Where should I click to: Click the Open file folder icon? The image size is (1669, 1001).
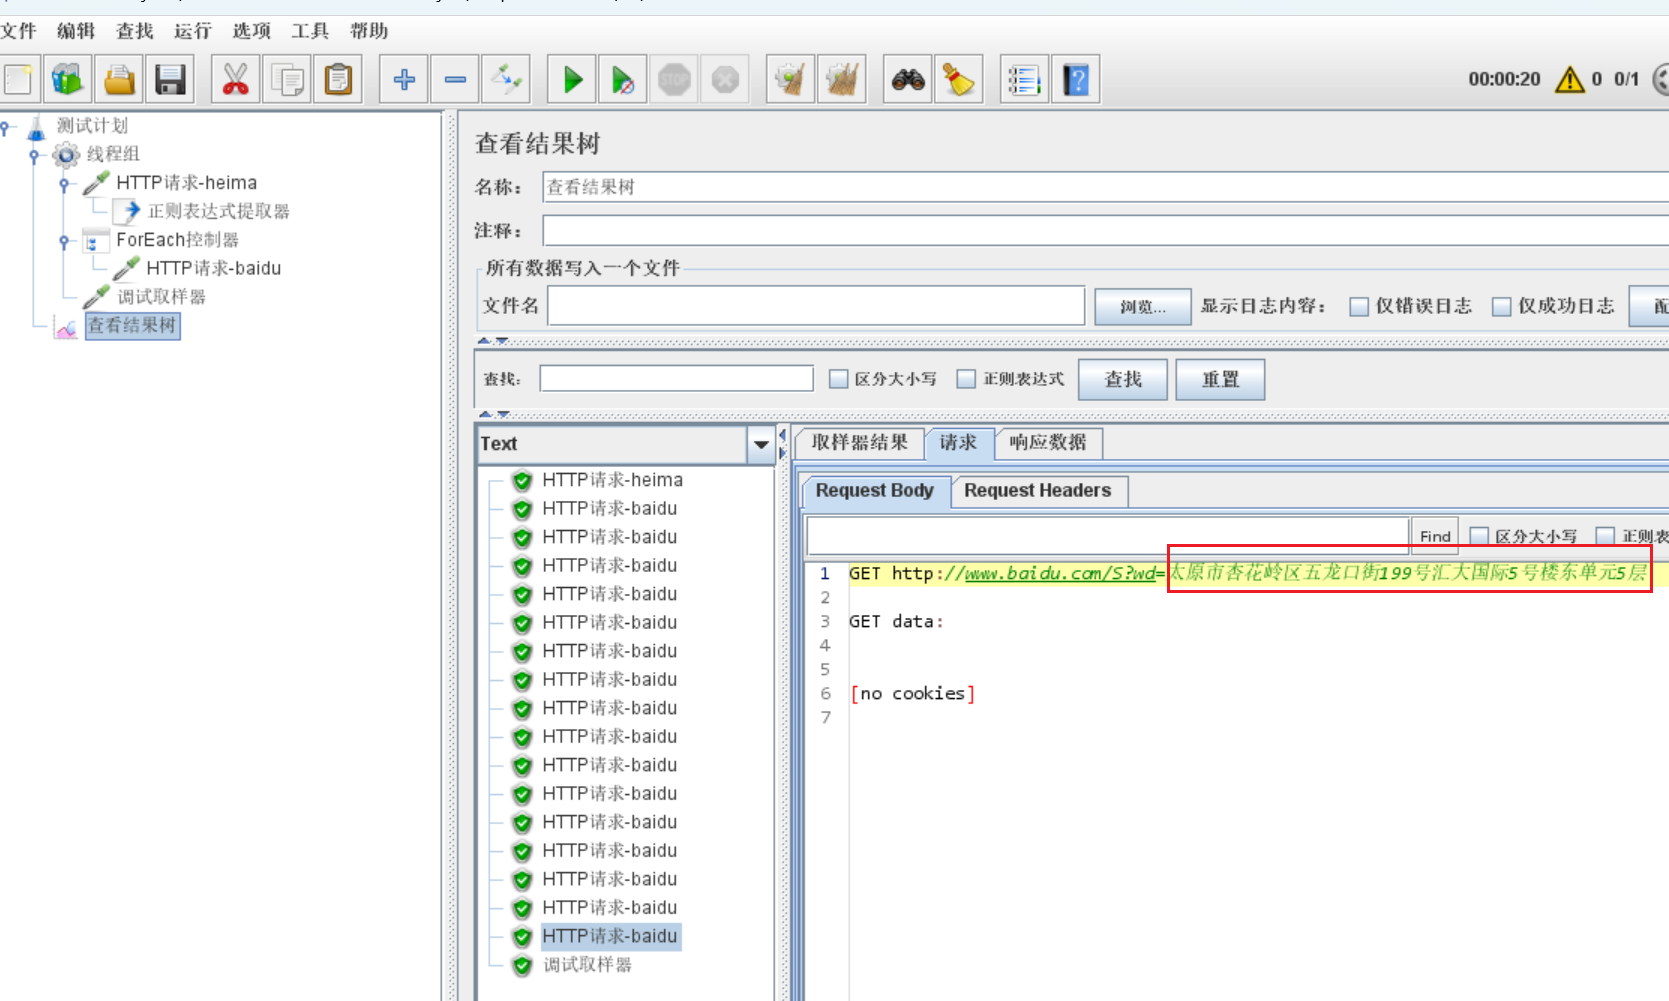119,79
